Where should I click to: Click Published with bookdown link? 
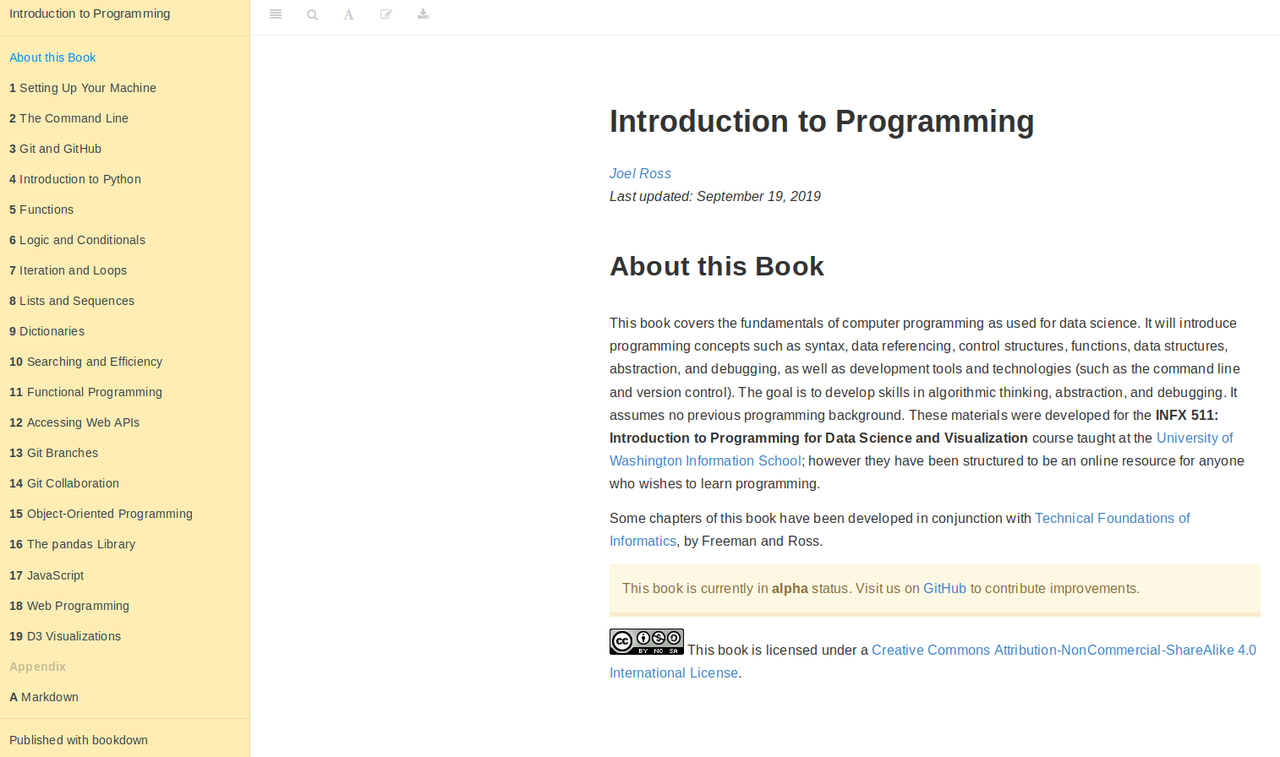coord(78,740)
